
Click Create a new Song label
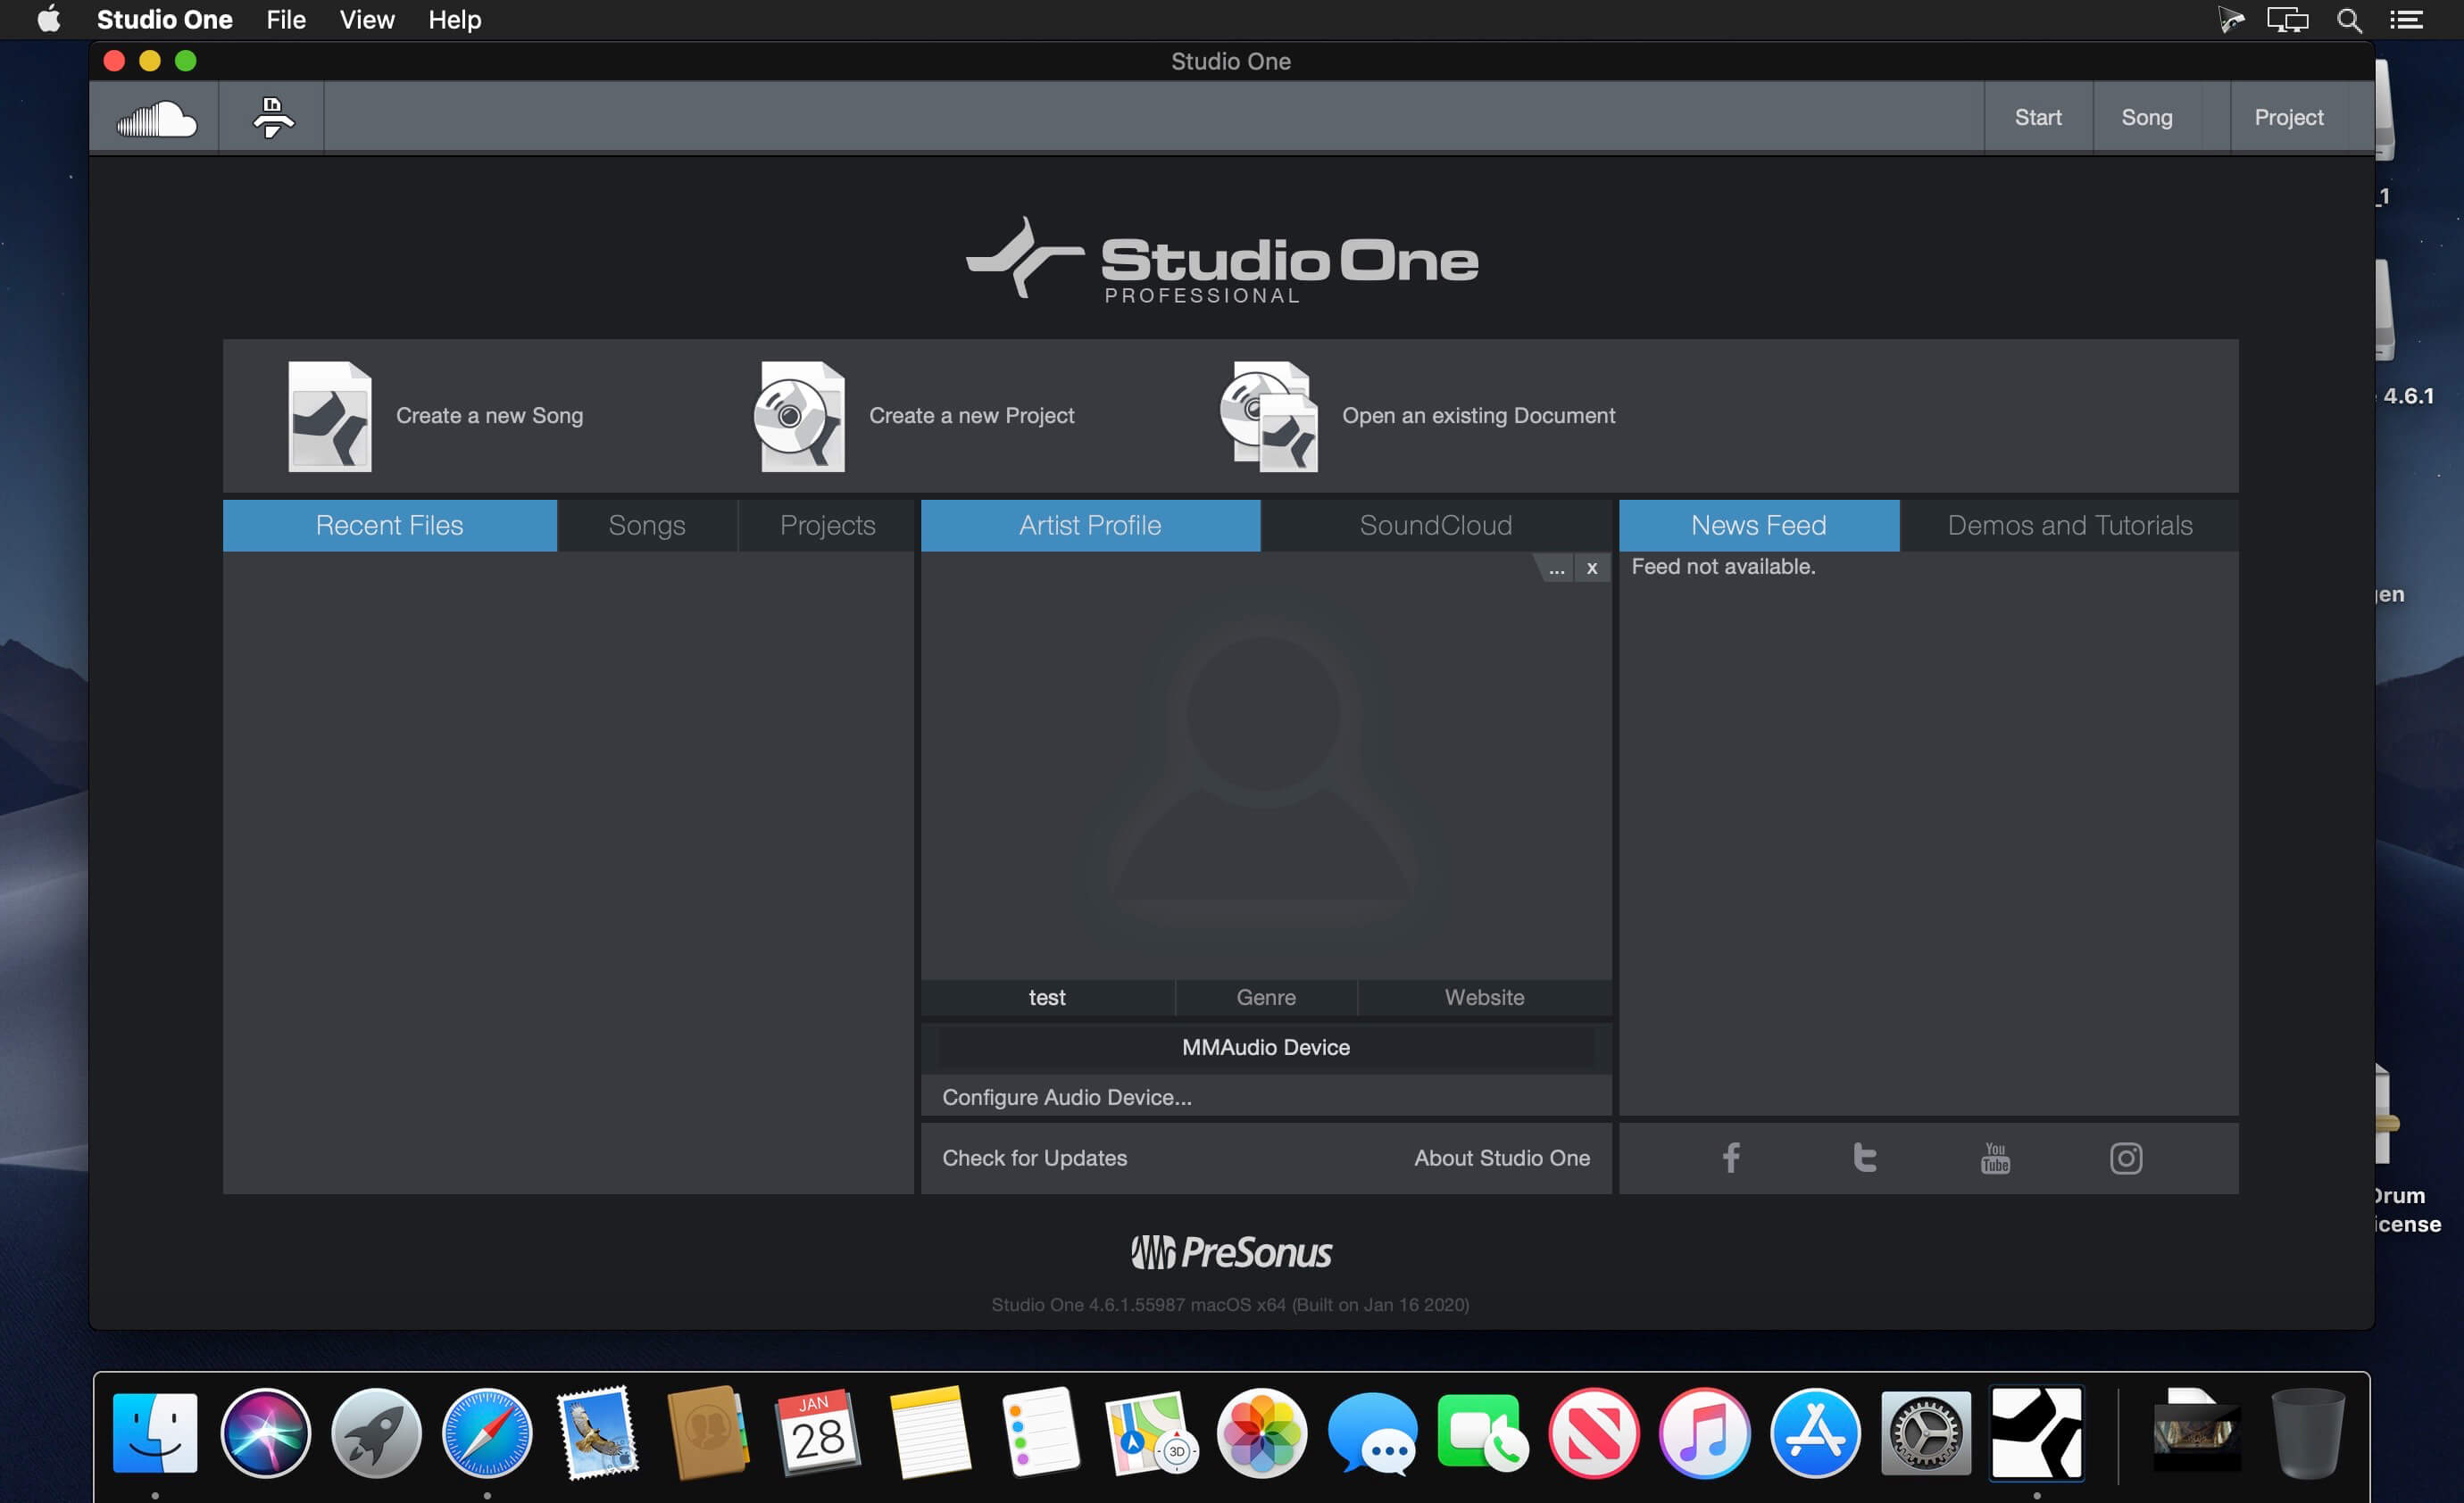(x=490, y=416)
